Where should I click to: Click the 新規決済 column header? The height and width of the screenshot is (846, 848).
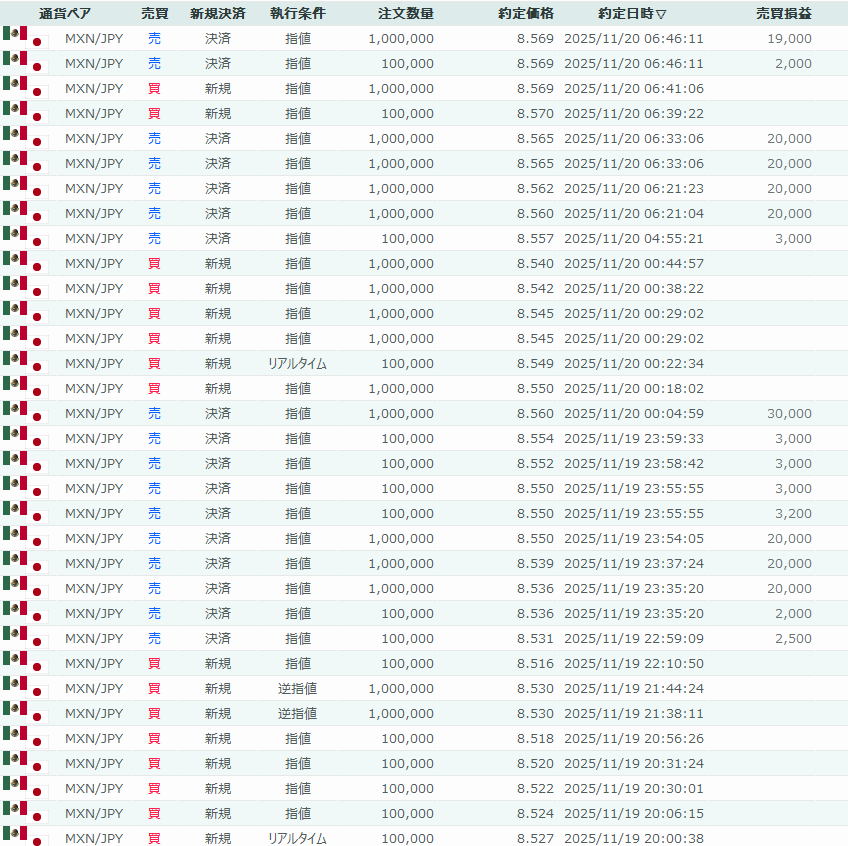tap(217, 14)
